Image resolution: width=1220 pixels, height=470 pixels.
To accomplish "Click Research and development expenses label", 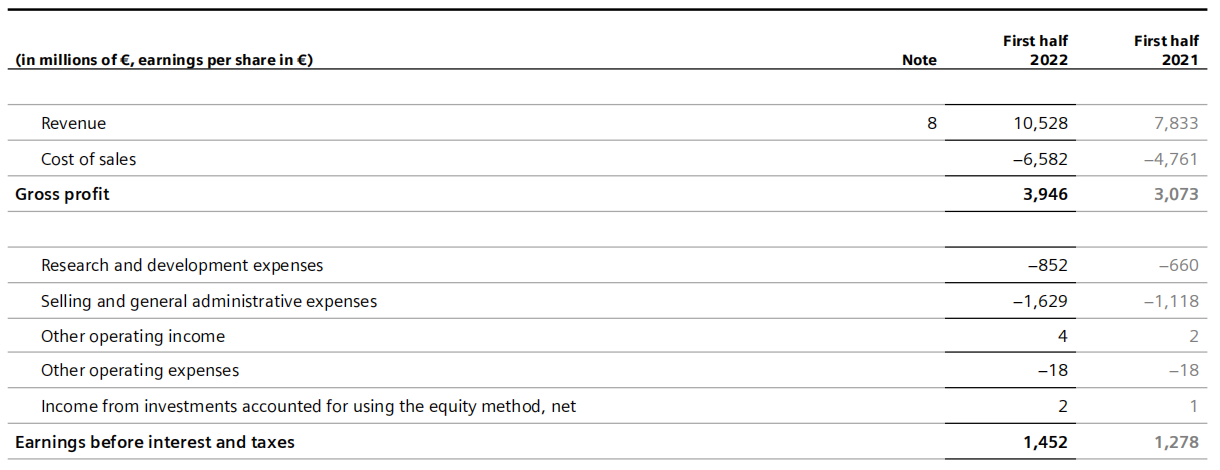I will click(182, 265).
